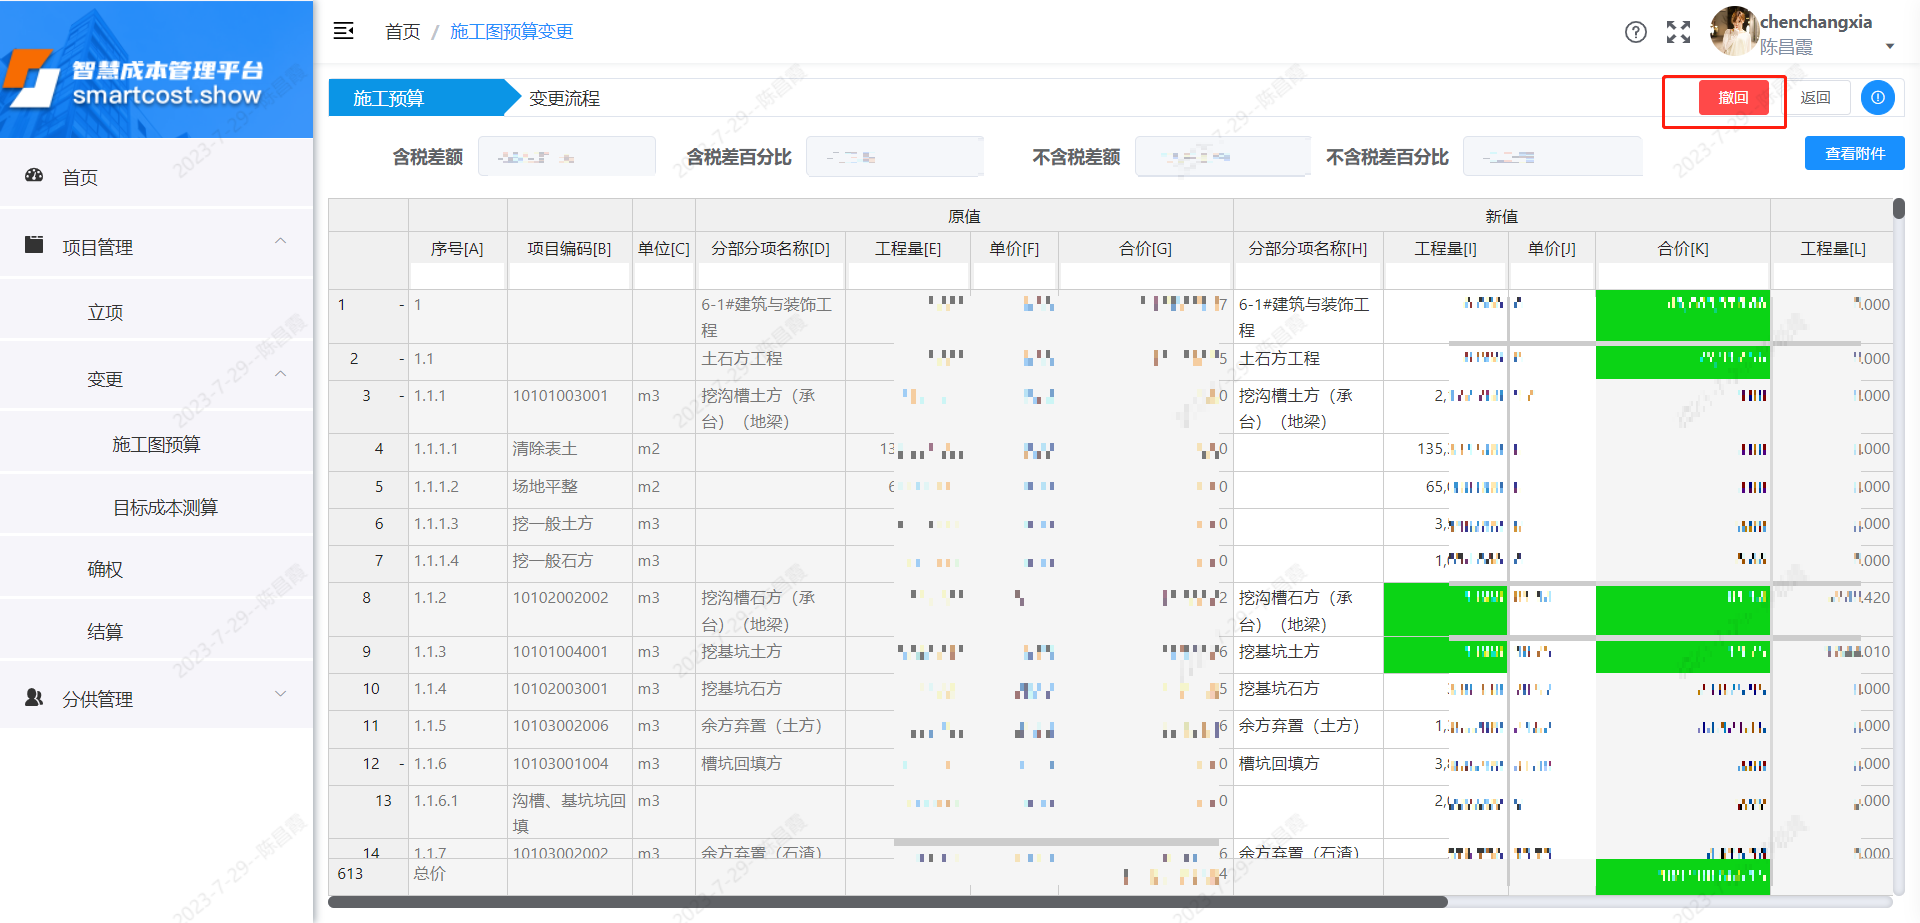This screenshot has width=1920, height=923.
Task: Open attachments via 查看附件
Action: click(x=1854, y=152)
